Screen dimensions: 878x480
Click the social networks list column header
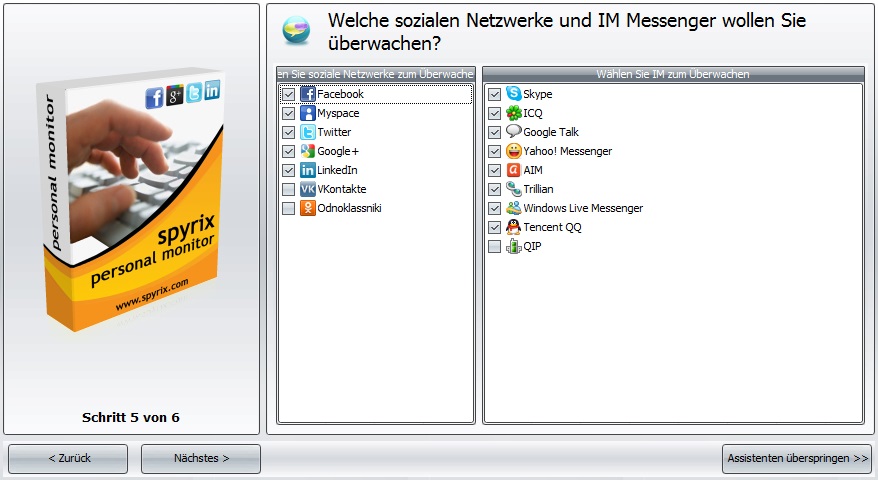(x=376, y=74)
